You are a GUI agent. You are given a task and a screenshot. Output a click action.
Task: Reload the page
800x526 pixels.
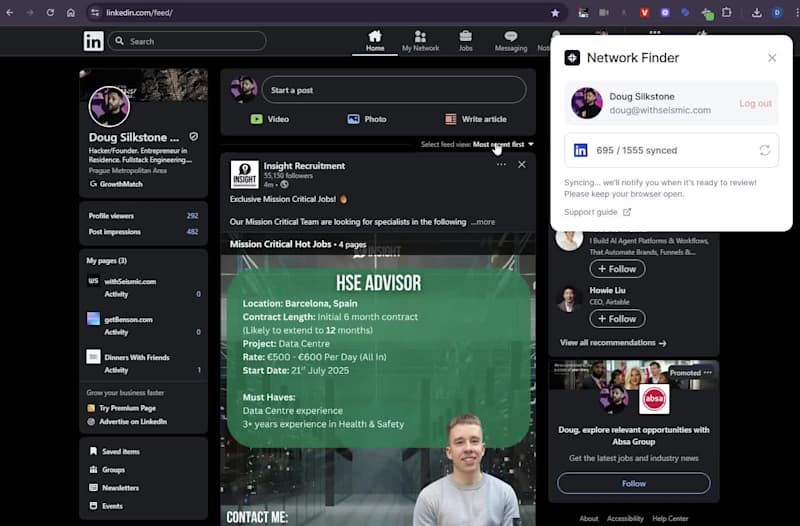click(x=51, y=13)
